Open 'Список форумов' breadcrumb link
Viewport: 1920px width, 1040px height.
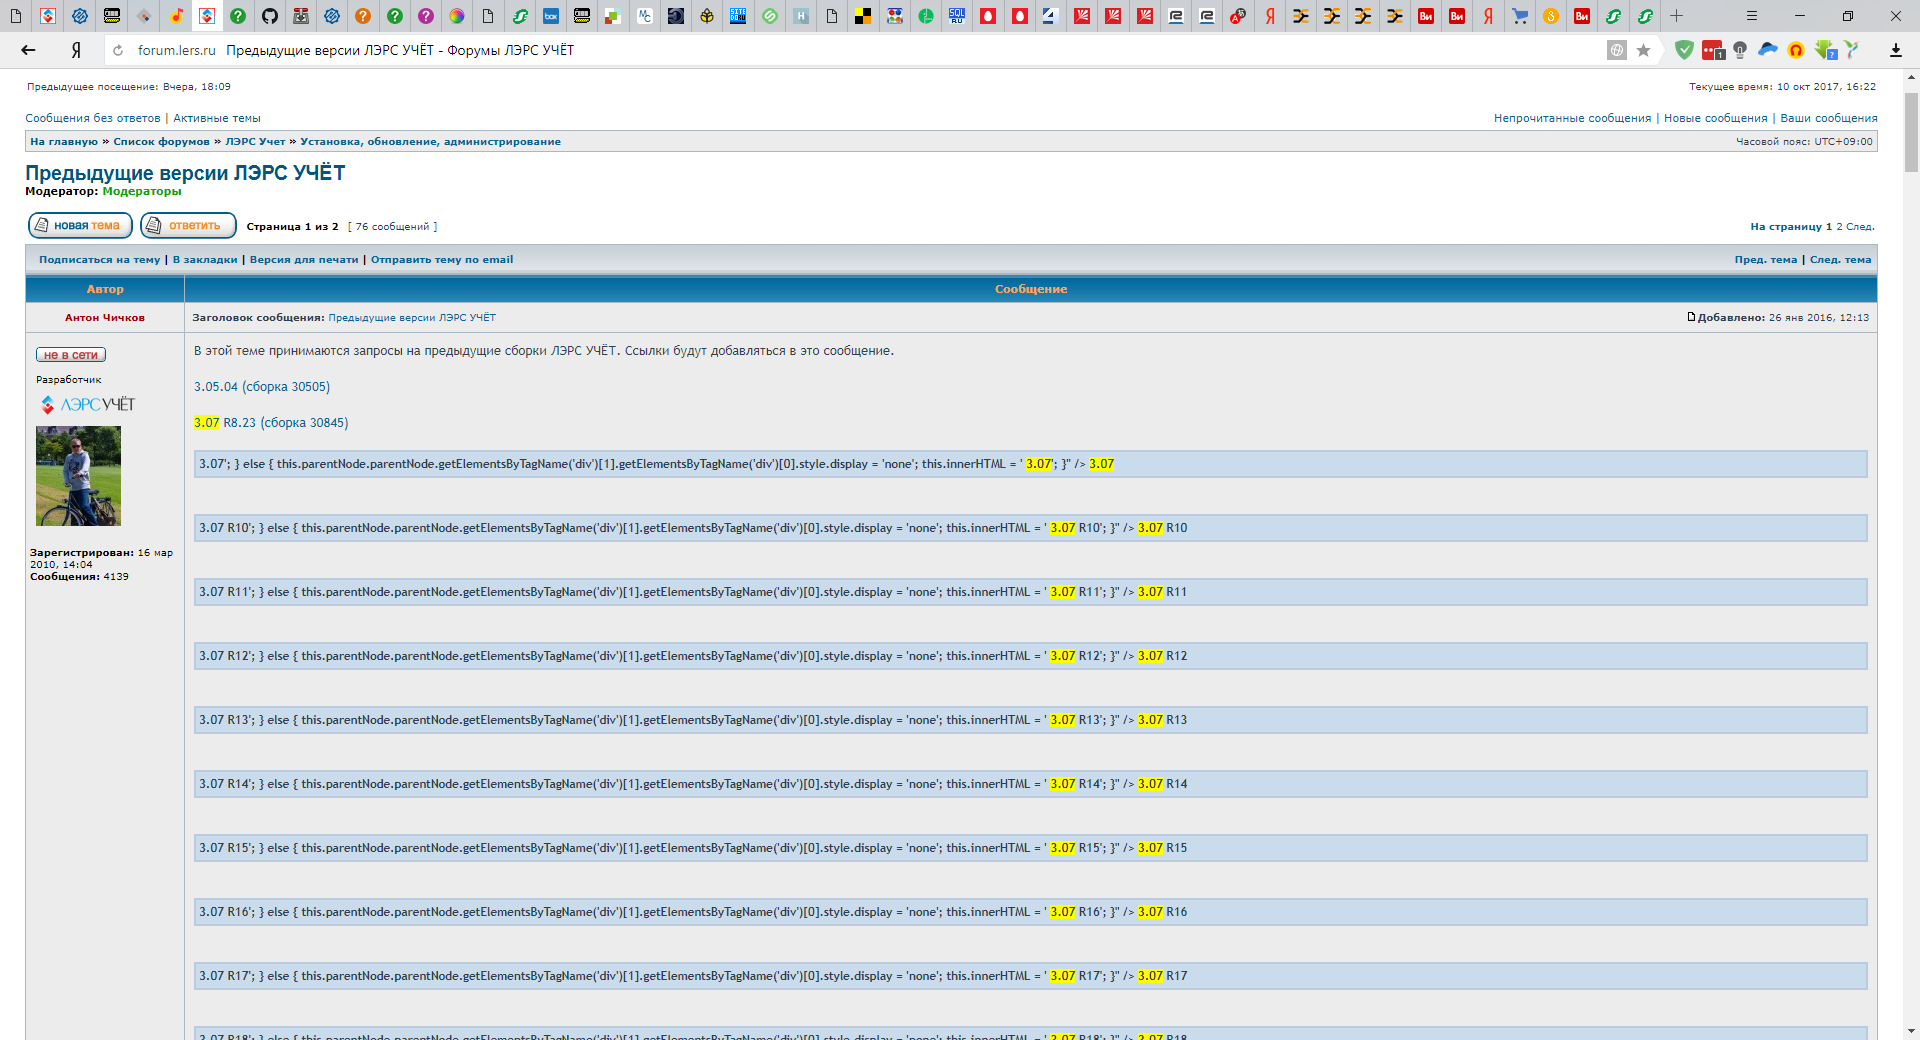(161, 142)
